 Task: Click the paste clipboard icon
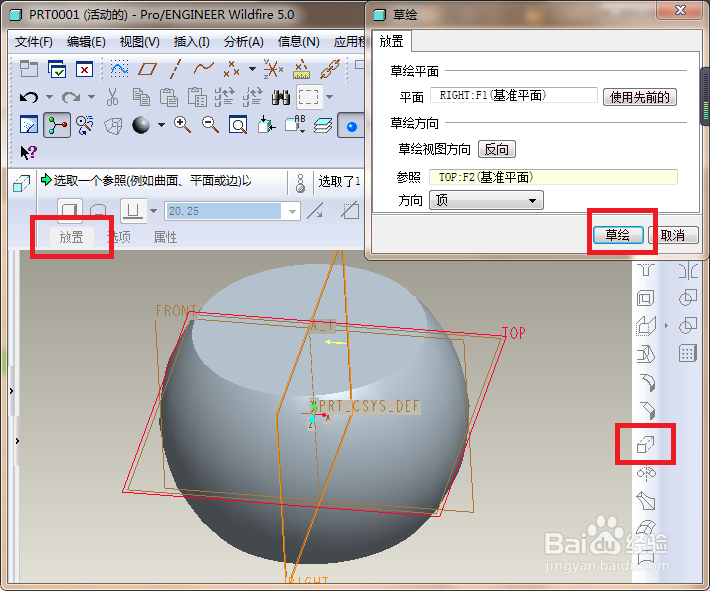pos(169,97)
